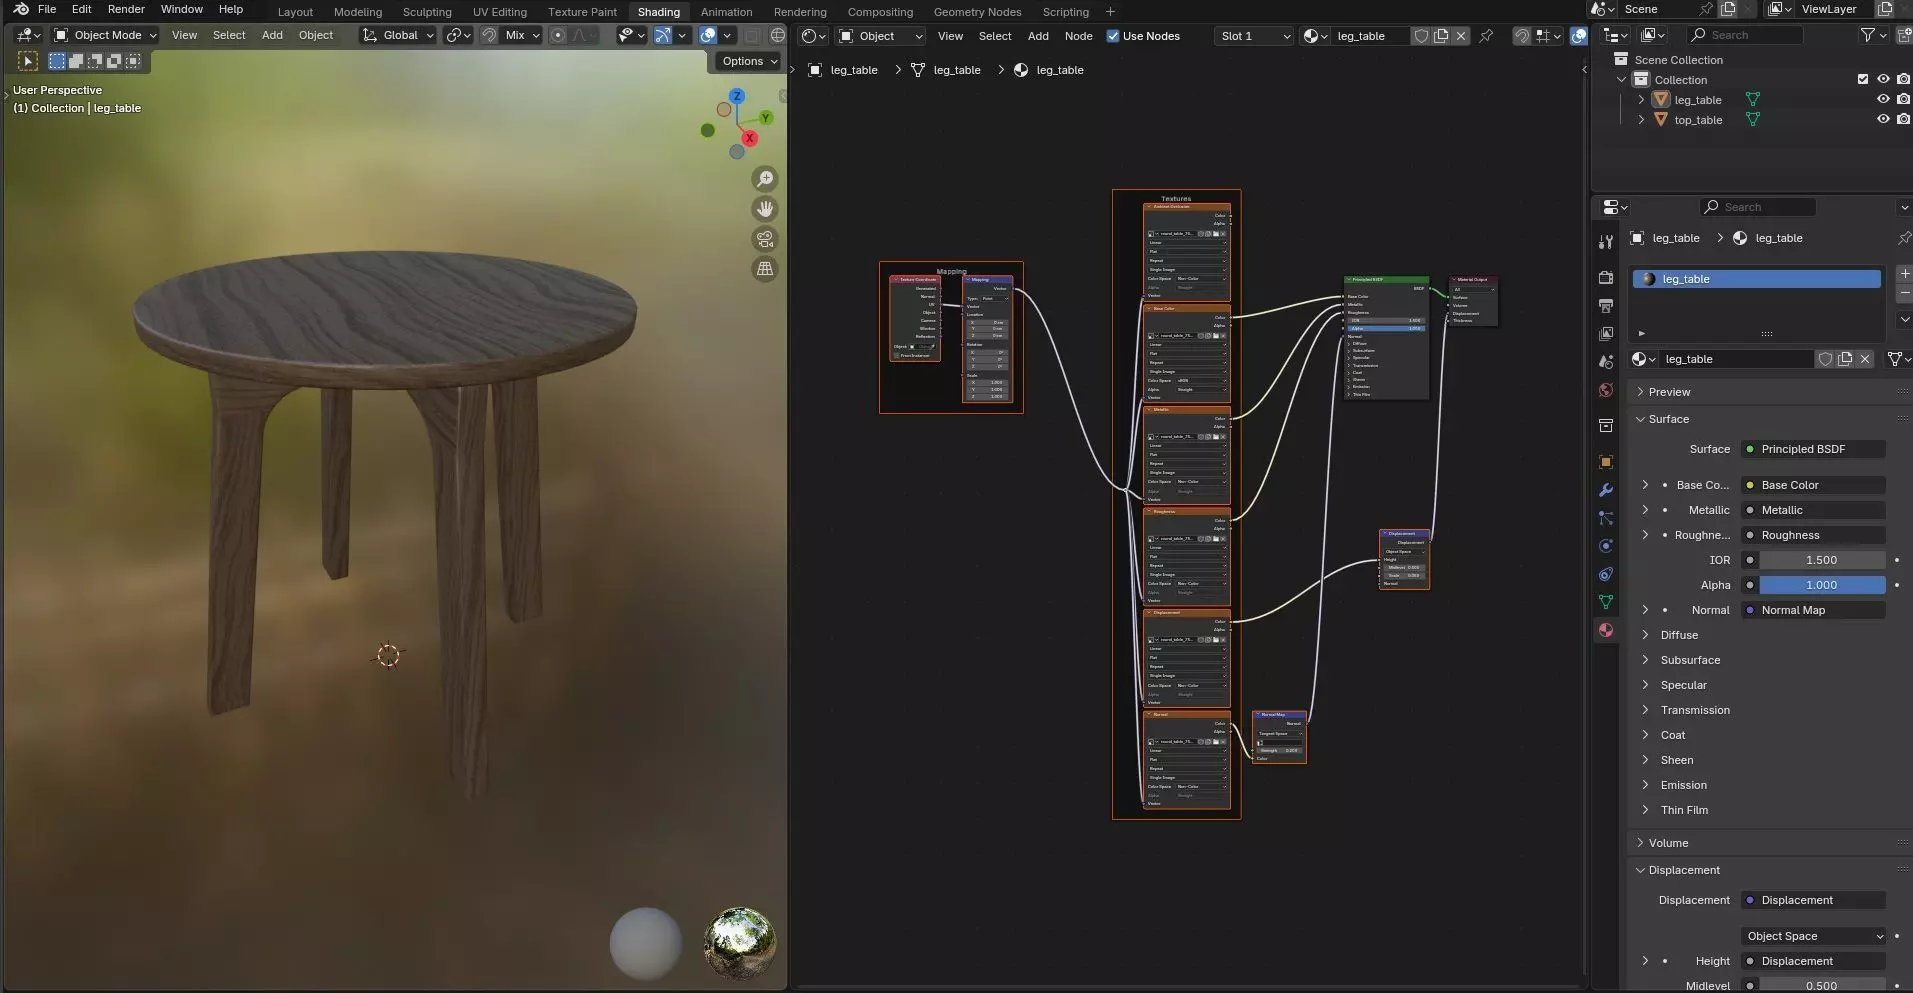Switch perspective/orthographic grid icon in viewport
Viewport: 1913px width, 993px height.
[x=765, y=269]
